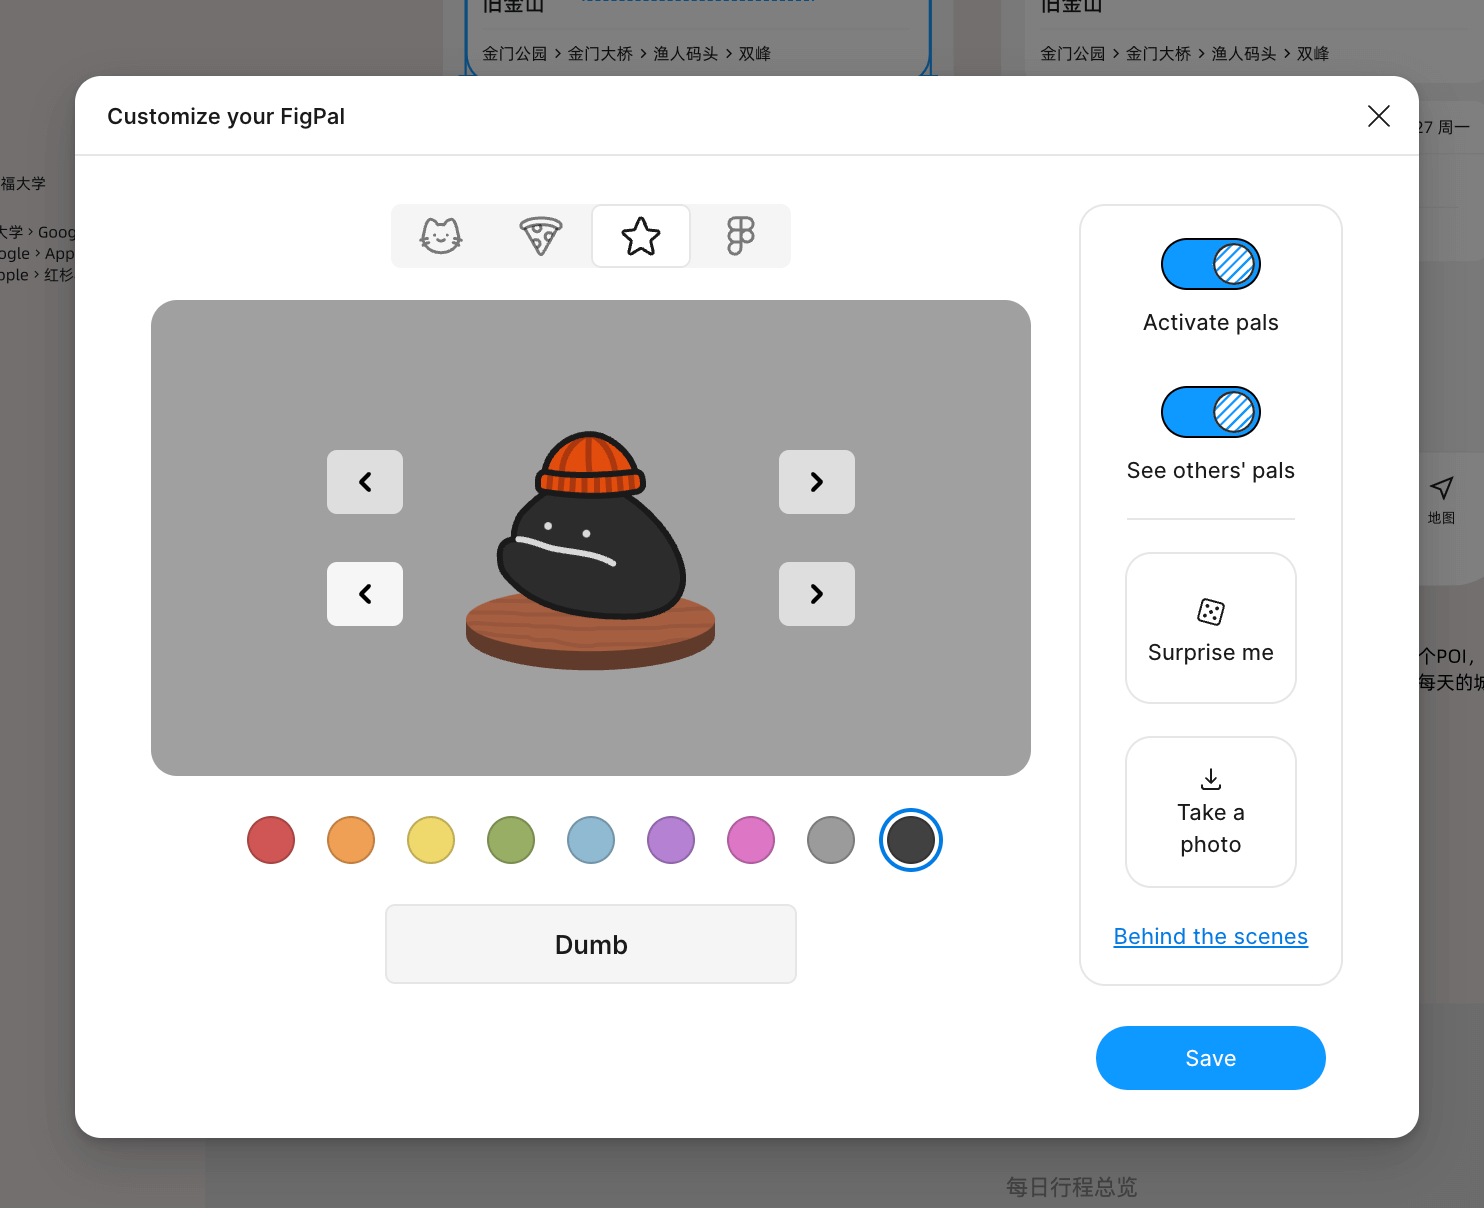The height and width of the screenshot is (1208, 1484).
Task: Save the FigPal customization
Action: [1210, 1058]
